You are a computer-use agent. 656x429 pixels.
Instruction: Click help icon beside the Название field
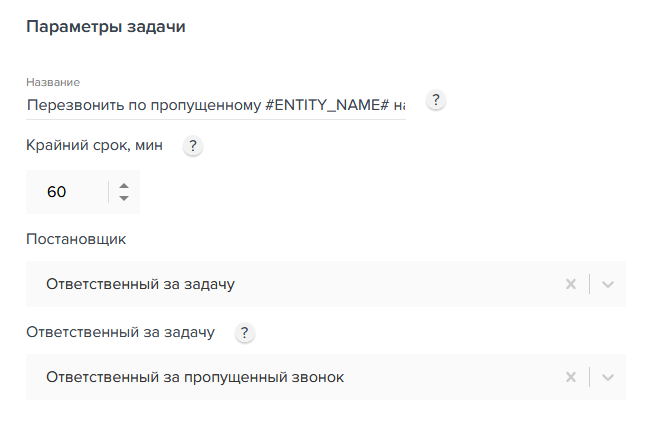click(x=435, y=101)
